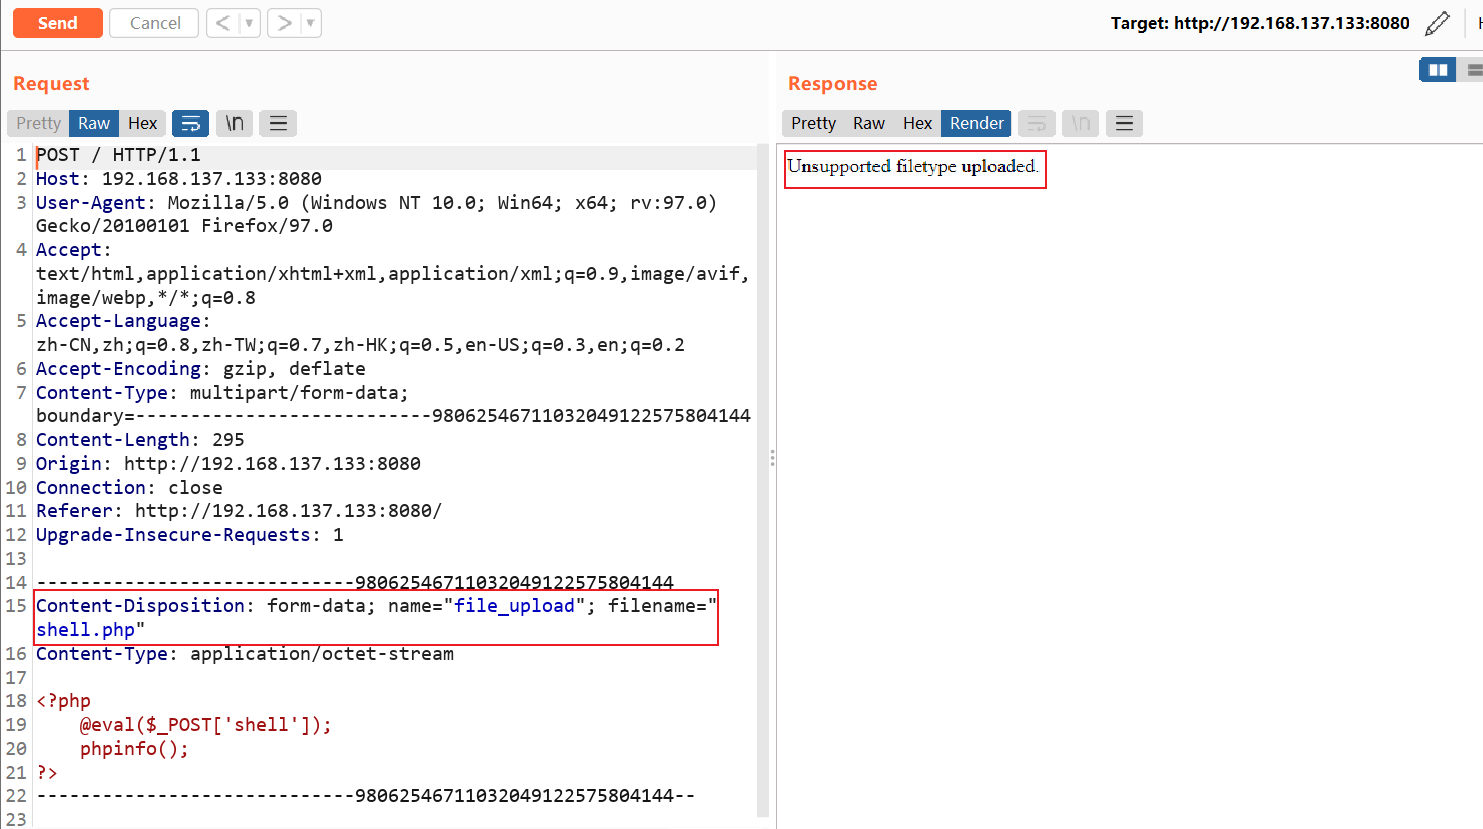The image size is (1483, 829).
Task: Open the Request Hex tab
Action: pos(143,123)
